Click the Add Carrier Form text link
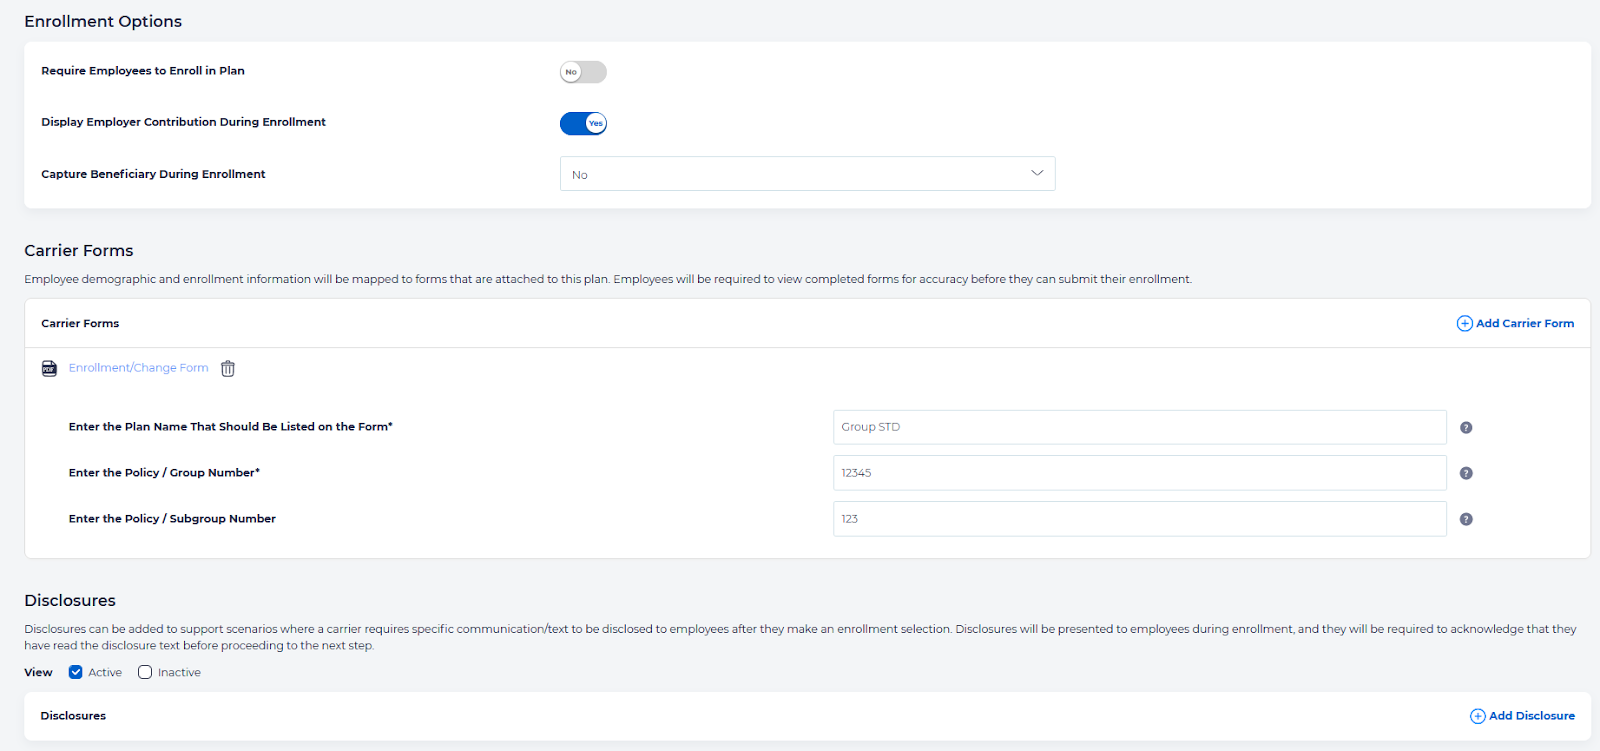The height and width of the screenshot is (751, 1600). point(1524,323)
